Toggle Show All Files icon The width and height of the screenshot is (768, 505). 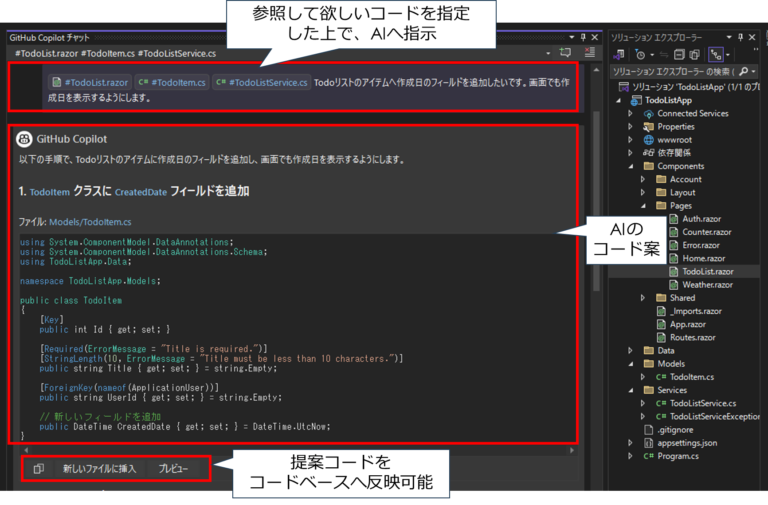[x=695, y=54]
